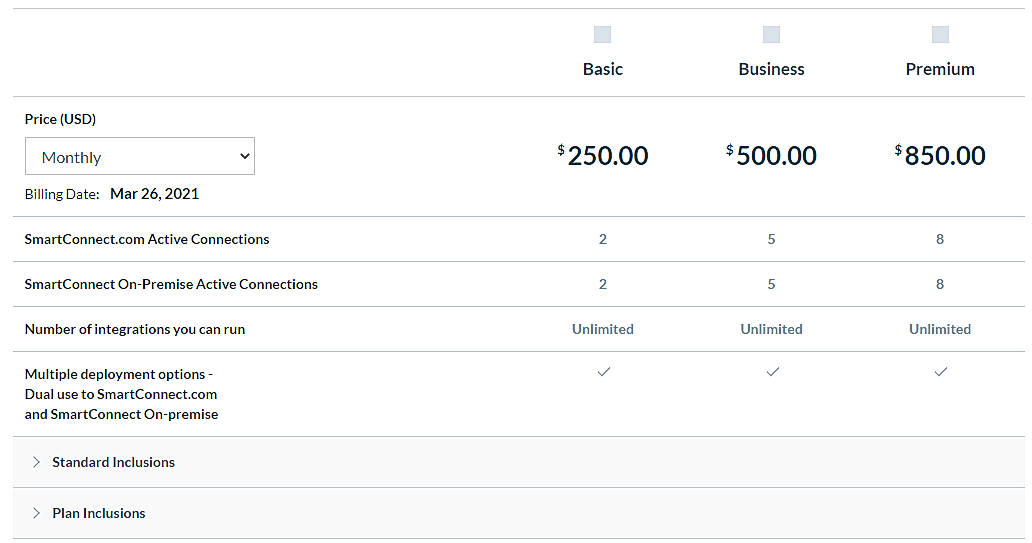Screen dimensions: 1032x543
Task: Click the Multiple deployment options description
Action: point(121,394)
